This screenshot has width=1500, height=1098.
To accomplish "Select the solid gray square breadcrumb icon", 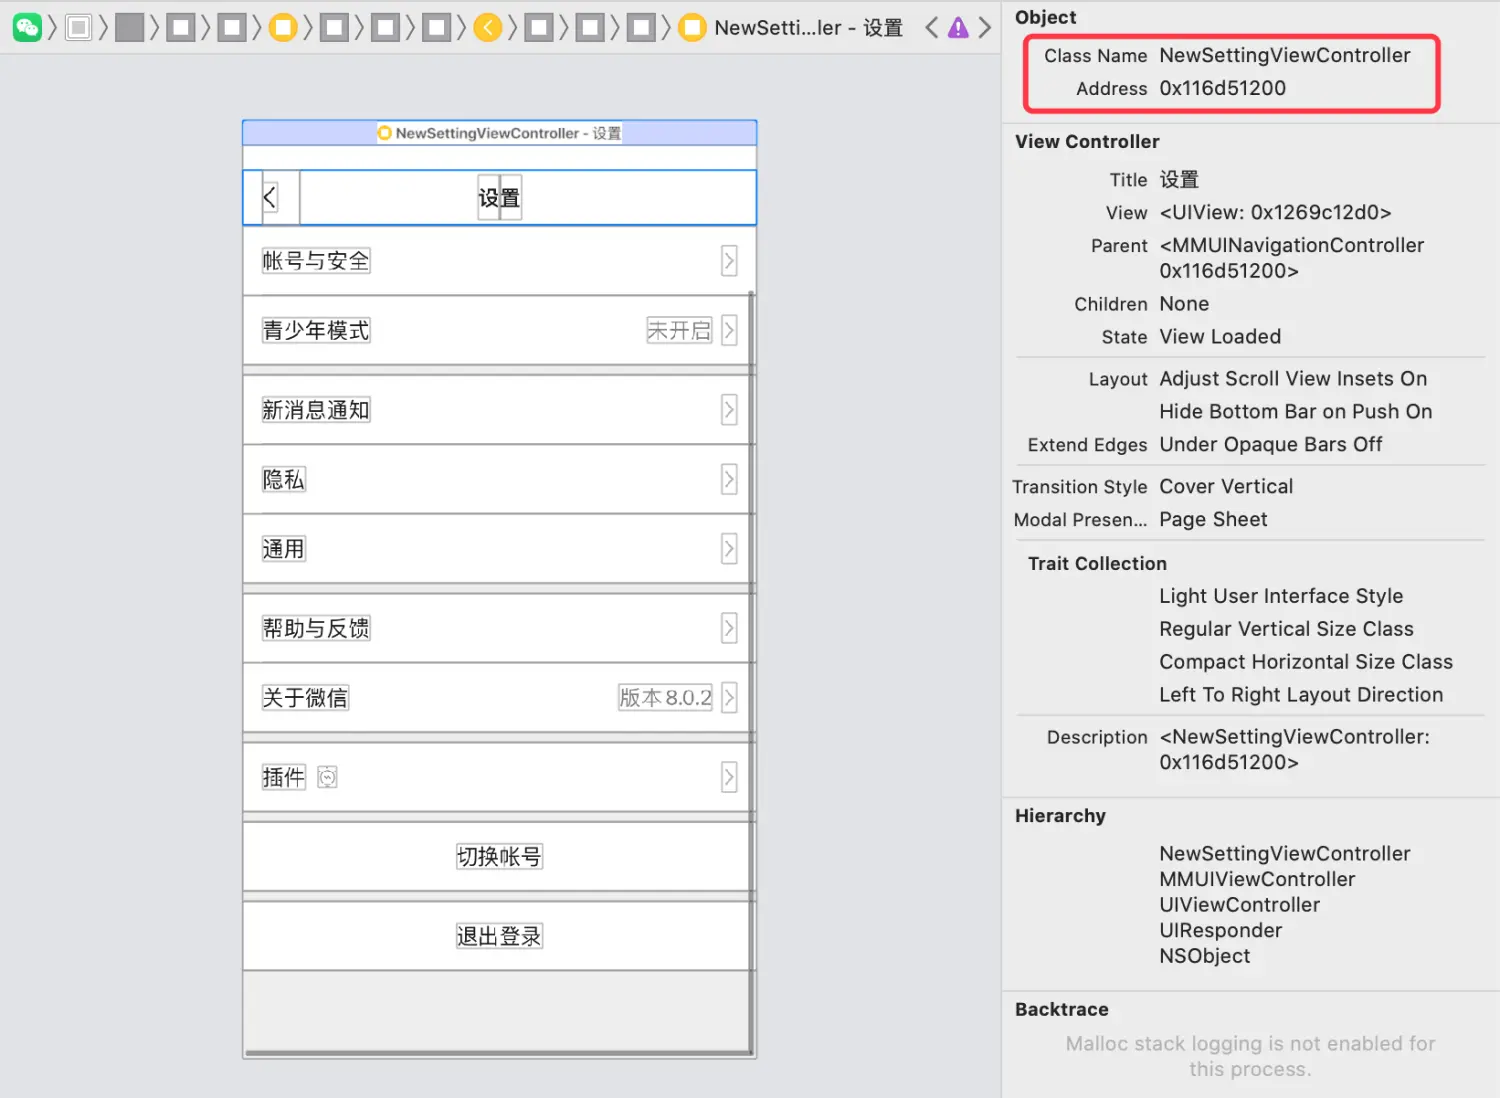I will (x=129, y=27).
